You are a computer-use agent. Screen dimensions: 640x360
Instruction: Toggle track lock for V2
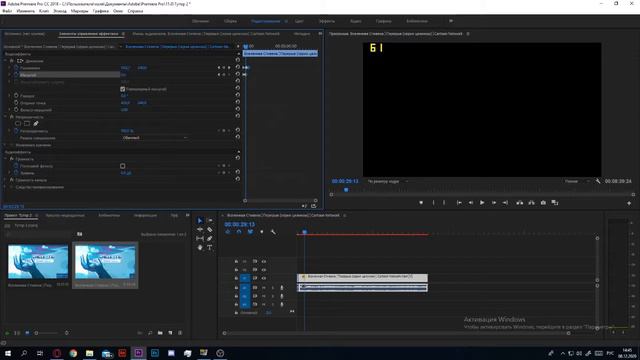click(x=236, y=269)
